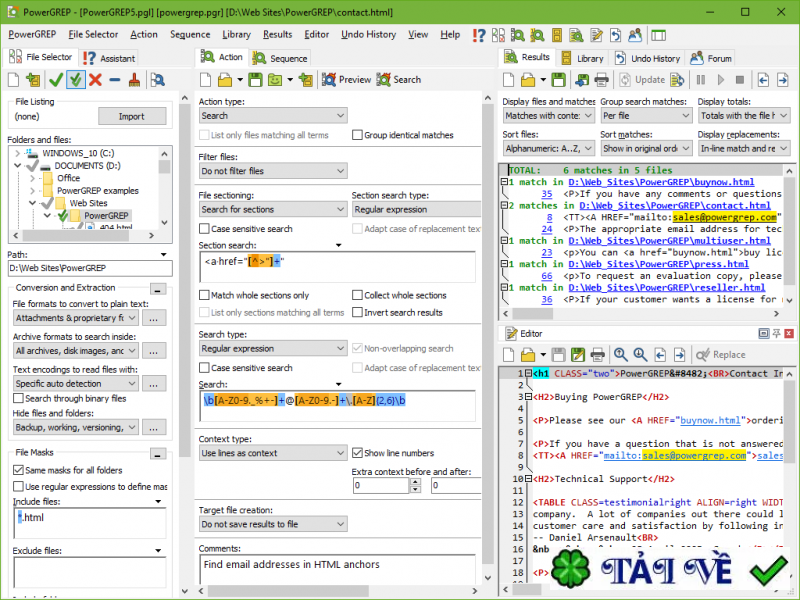Zoom in using the Editor magnifier icon
This screenshot has width=800, height=600.
pos(620,354)
